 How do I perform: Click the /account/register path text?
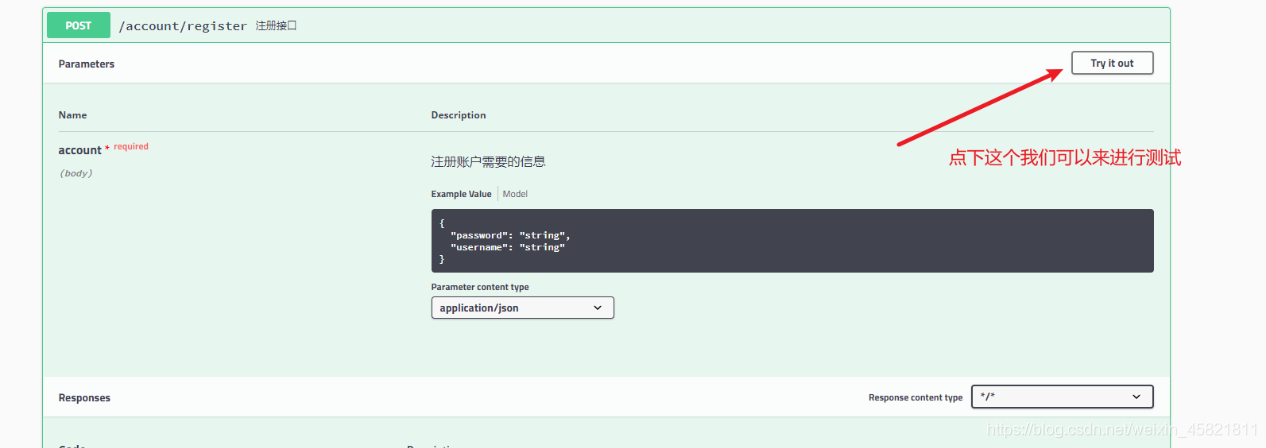pyautogui.click(x=183, y=26)
